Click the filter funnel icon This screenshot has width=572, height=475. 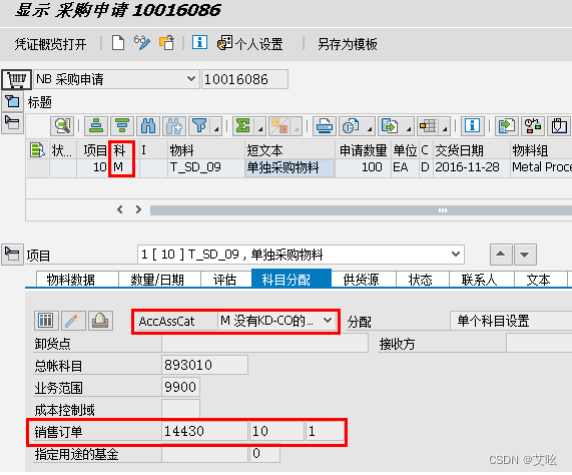coord(199,126)
